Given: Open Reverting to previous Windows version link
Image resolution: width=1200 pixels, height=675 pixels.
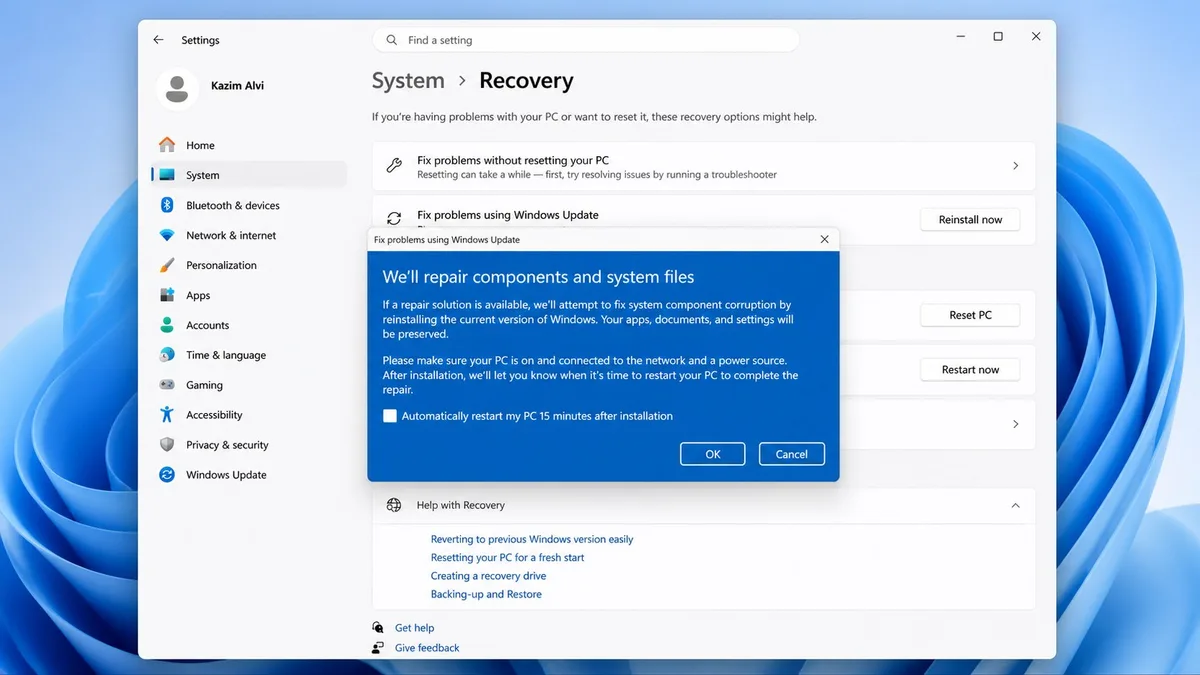Looking at the screenshot, I should 532,539.
